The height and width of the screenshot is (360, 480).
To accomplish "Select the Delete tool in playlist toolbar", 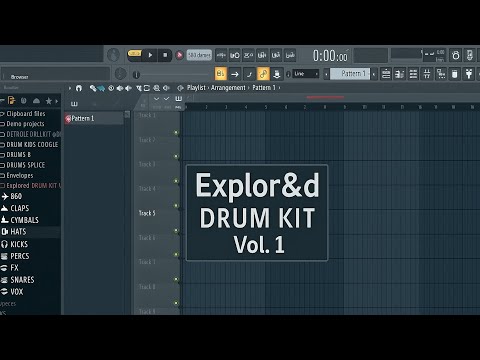I will click(111, 88).
